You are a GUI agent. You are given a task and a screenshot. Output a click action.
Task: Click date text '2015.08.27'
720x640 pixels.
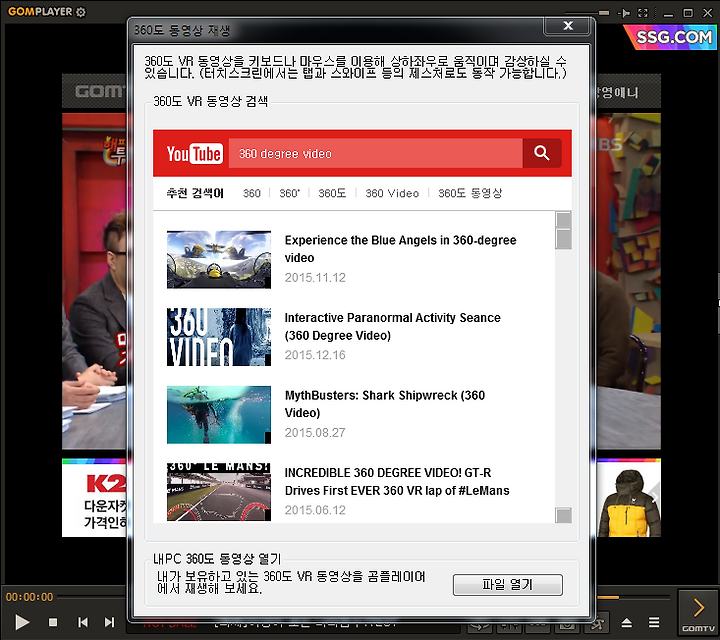point(315,432)
